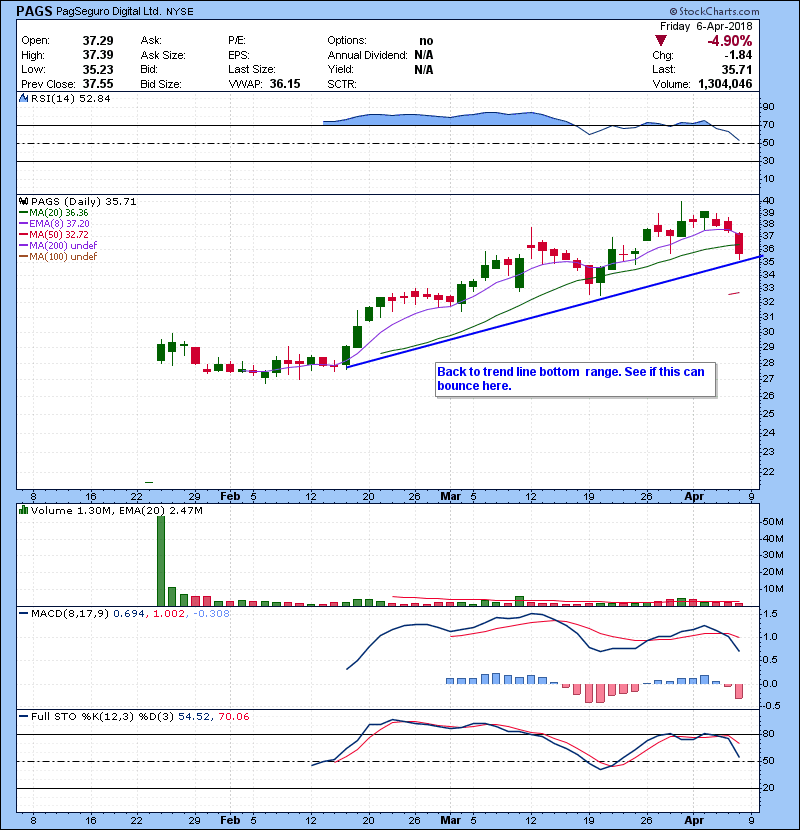The image size is (800, 830).
Task: Click the -4.90% percent change value
Action: (732, 41)
